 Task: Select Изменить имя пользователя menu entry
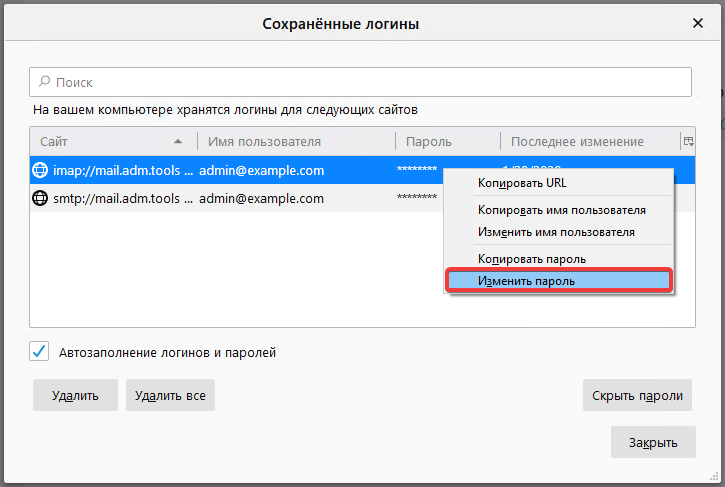click(556, 232)
